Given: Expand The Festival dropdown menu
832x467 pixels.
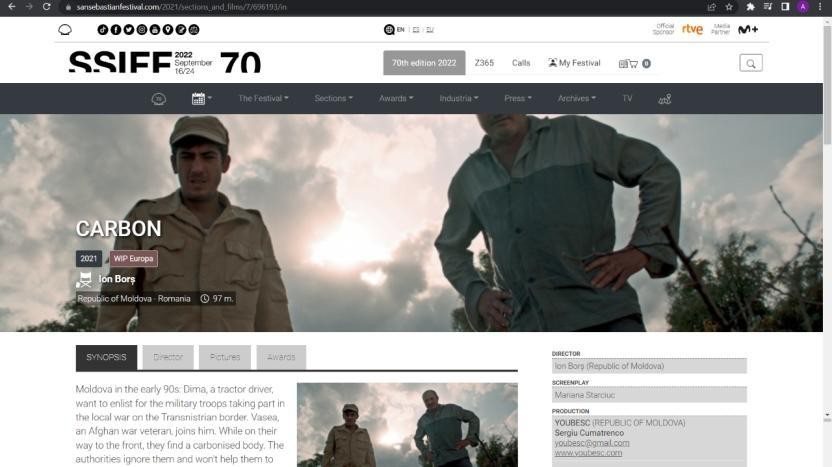Looking at the screenshot, I should 263,99.
